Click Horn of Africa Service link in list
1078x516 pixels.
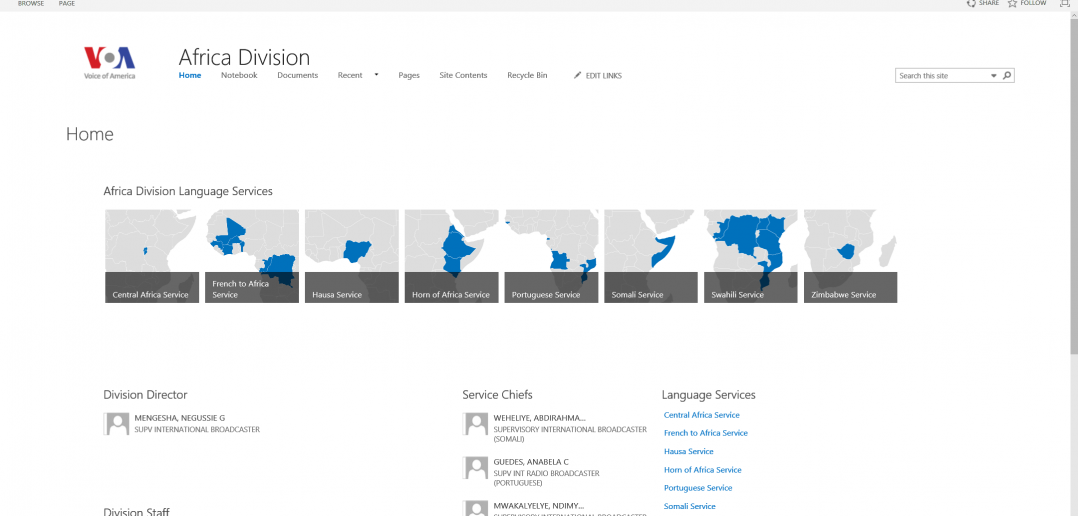[703, 470]
